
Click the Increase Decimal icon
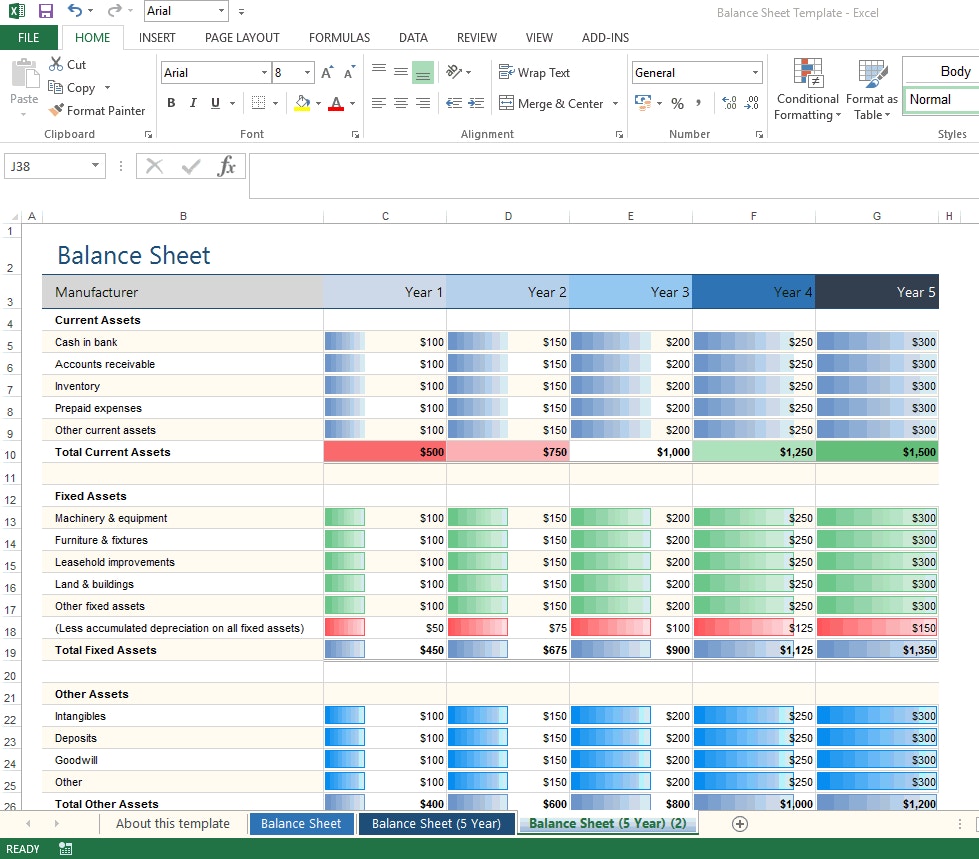(x=729, y=103)
